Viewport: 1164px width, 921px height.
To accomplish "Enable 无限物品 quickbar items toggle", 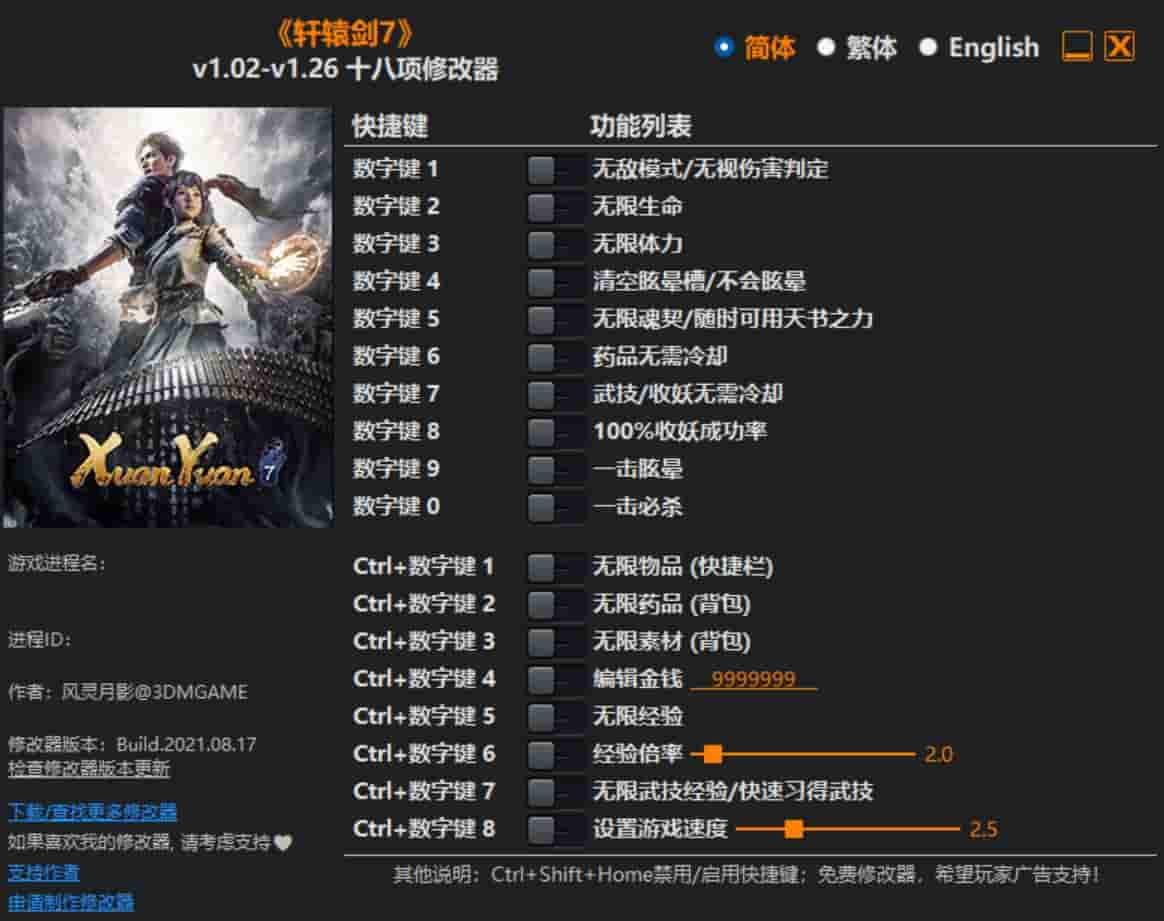I will 555,566.
